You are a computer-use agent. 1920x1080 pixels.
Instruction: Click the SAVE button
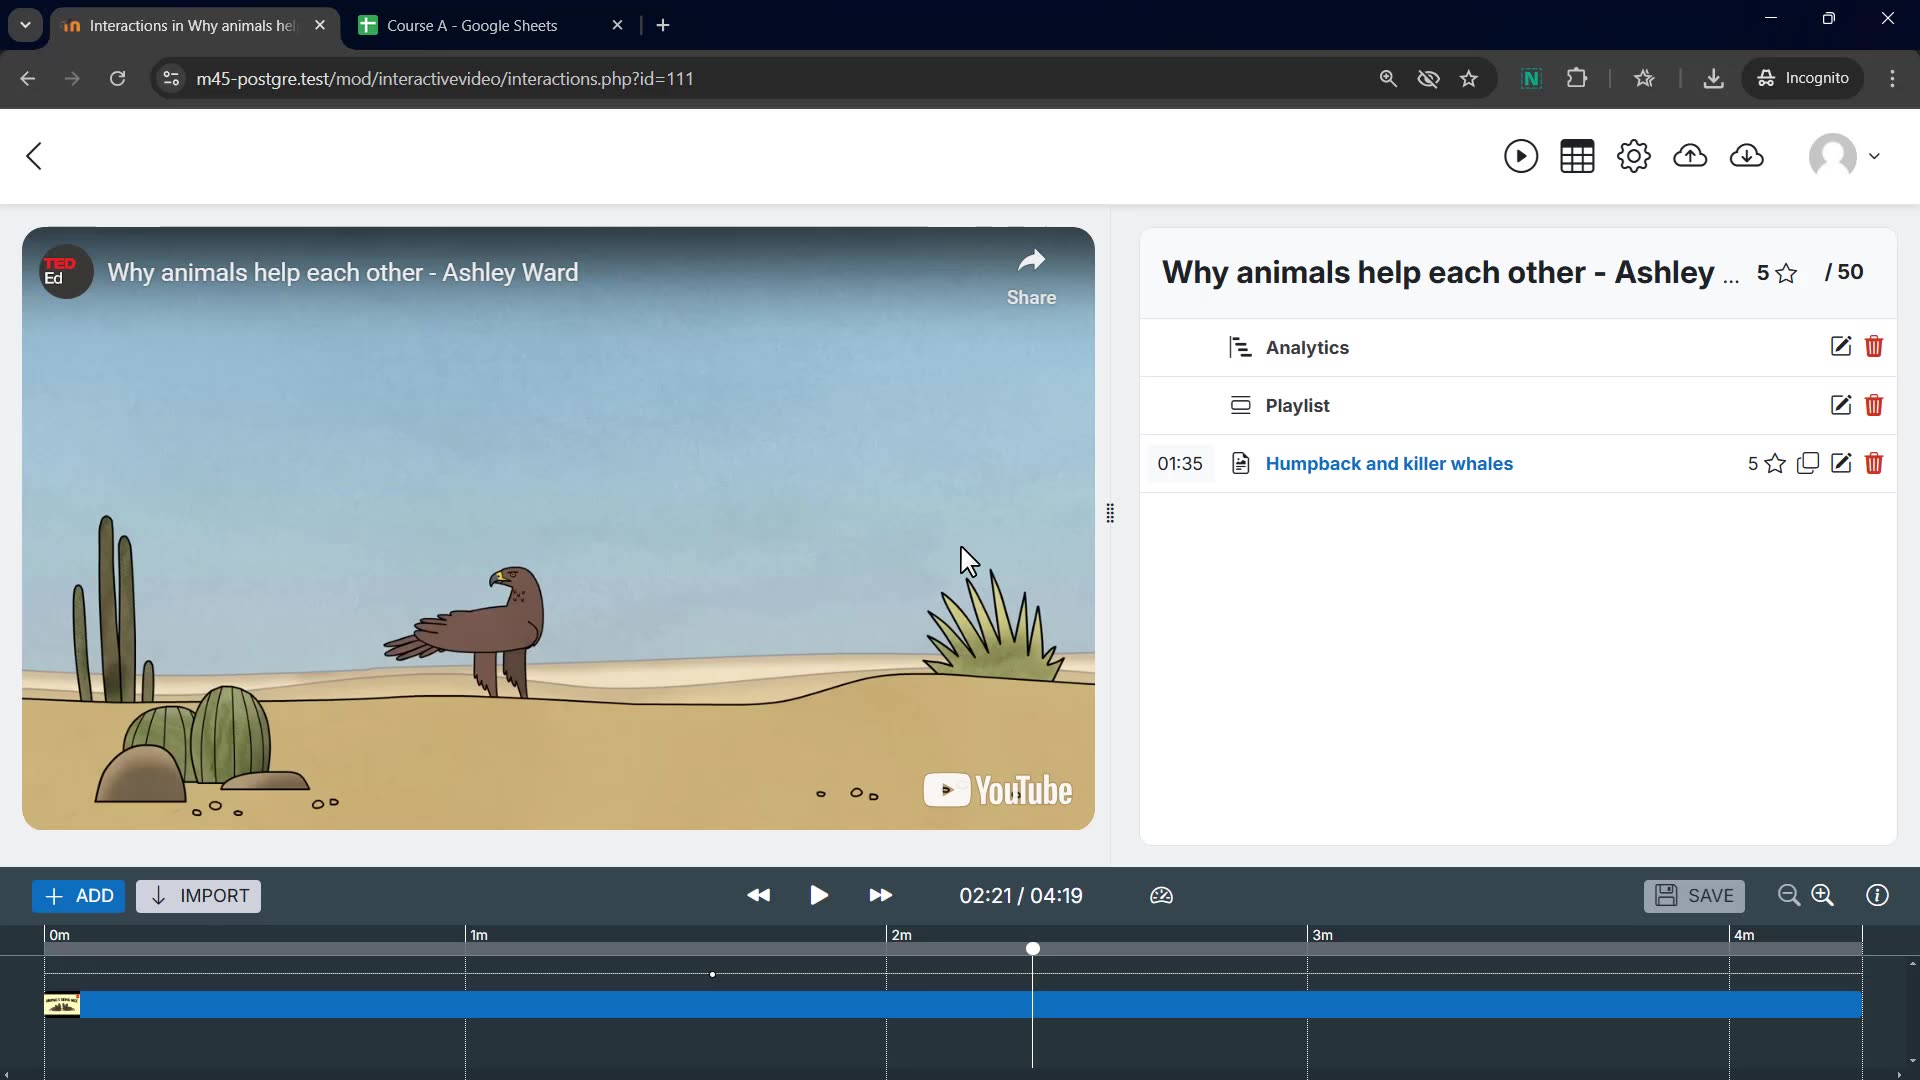point(1694,896)
